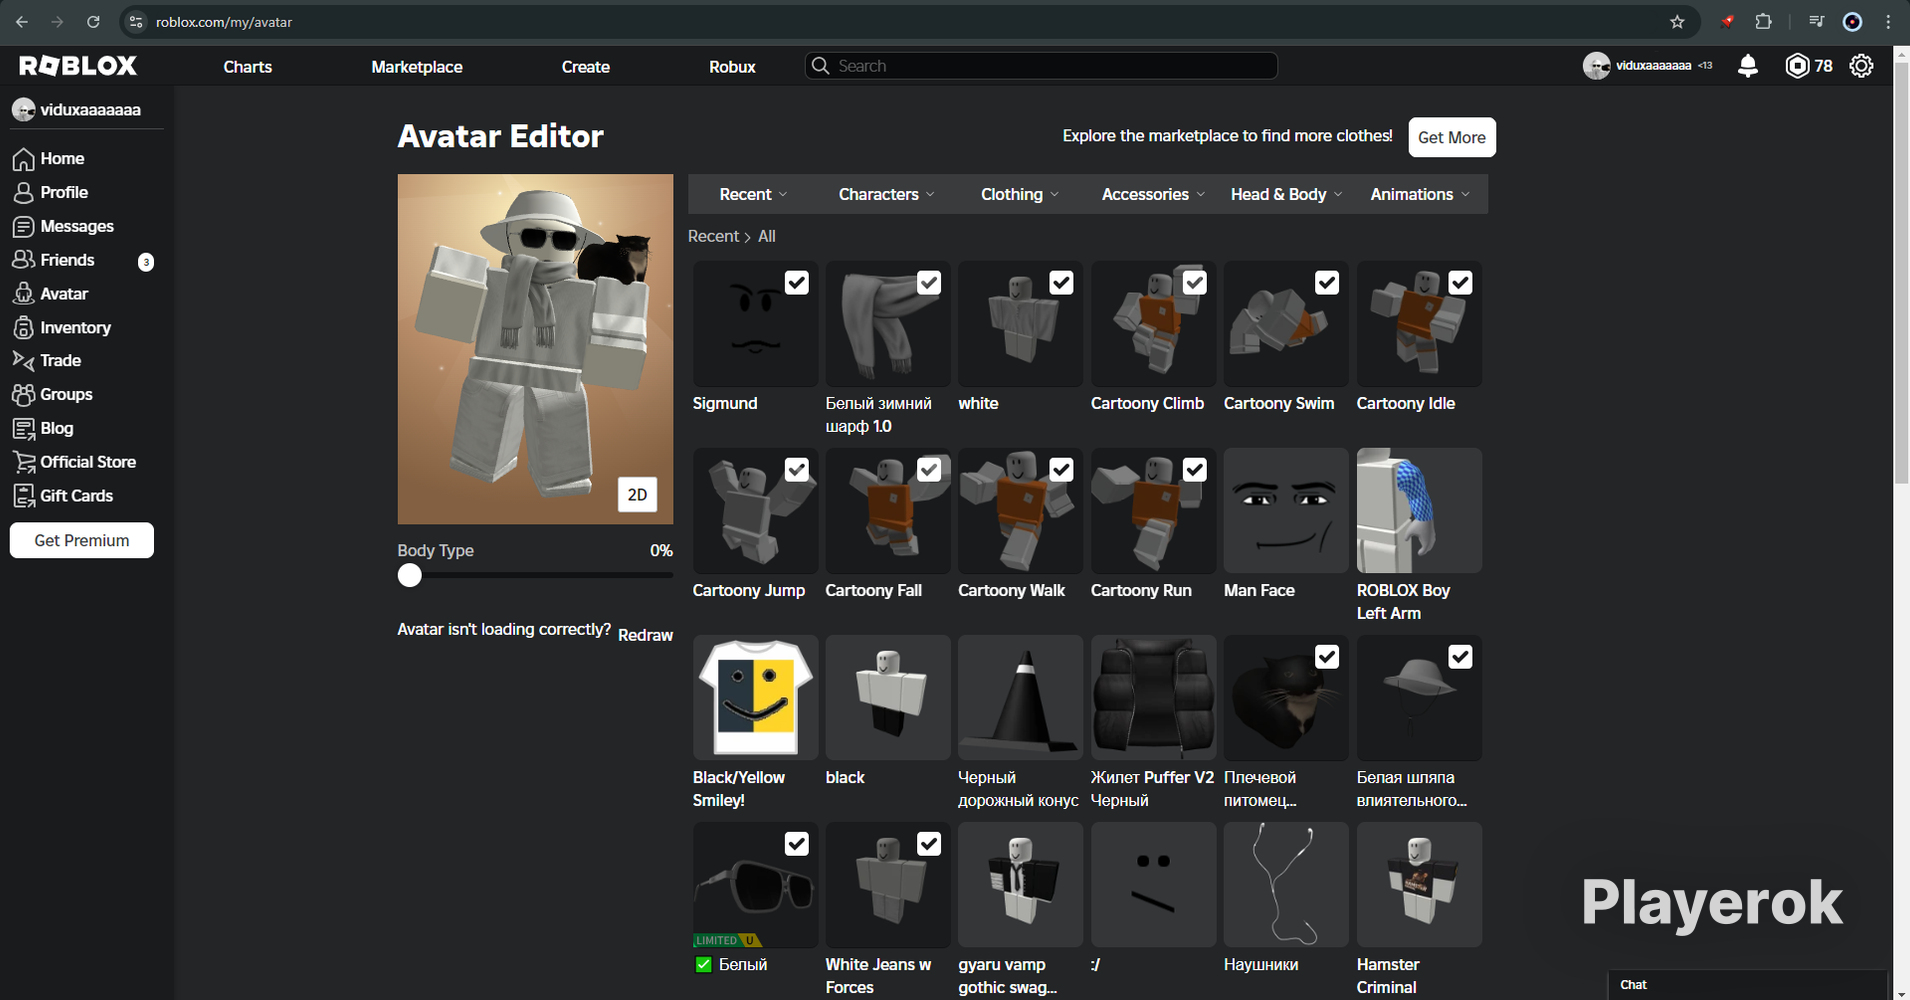Screen dimensions: 1910x1000
Task: Open the settings gear icon
Action: click(1861, 66)
